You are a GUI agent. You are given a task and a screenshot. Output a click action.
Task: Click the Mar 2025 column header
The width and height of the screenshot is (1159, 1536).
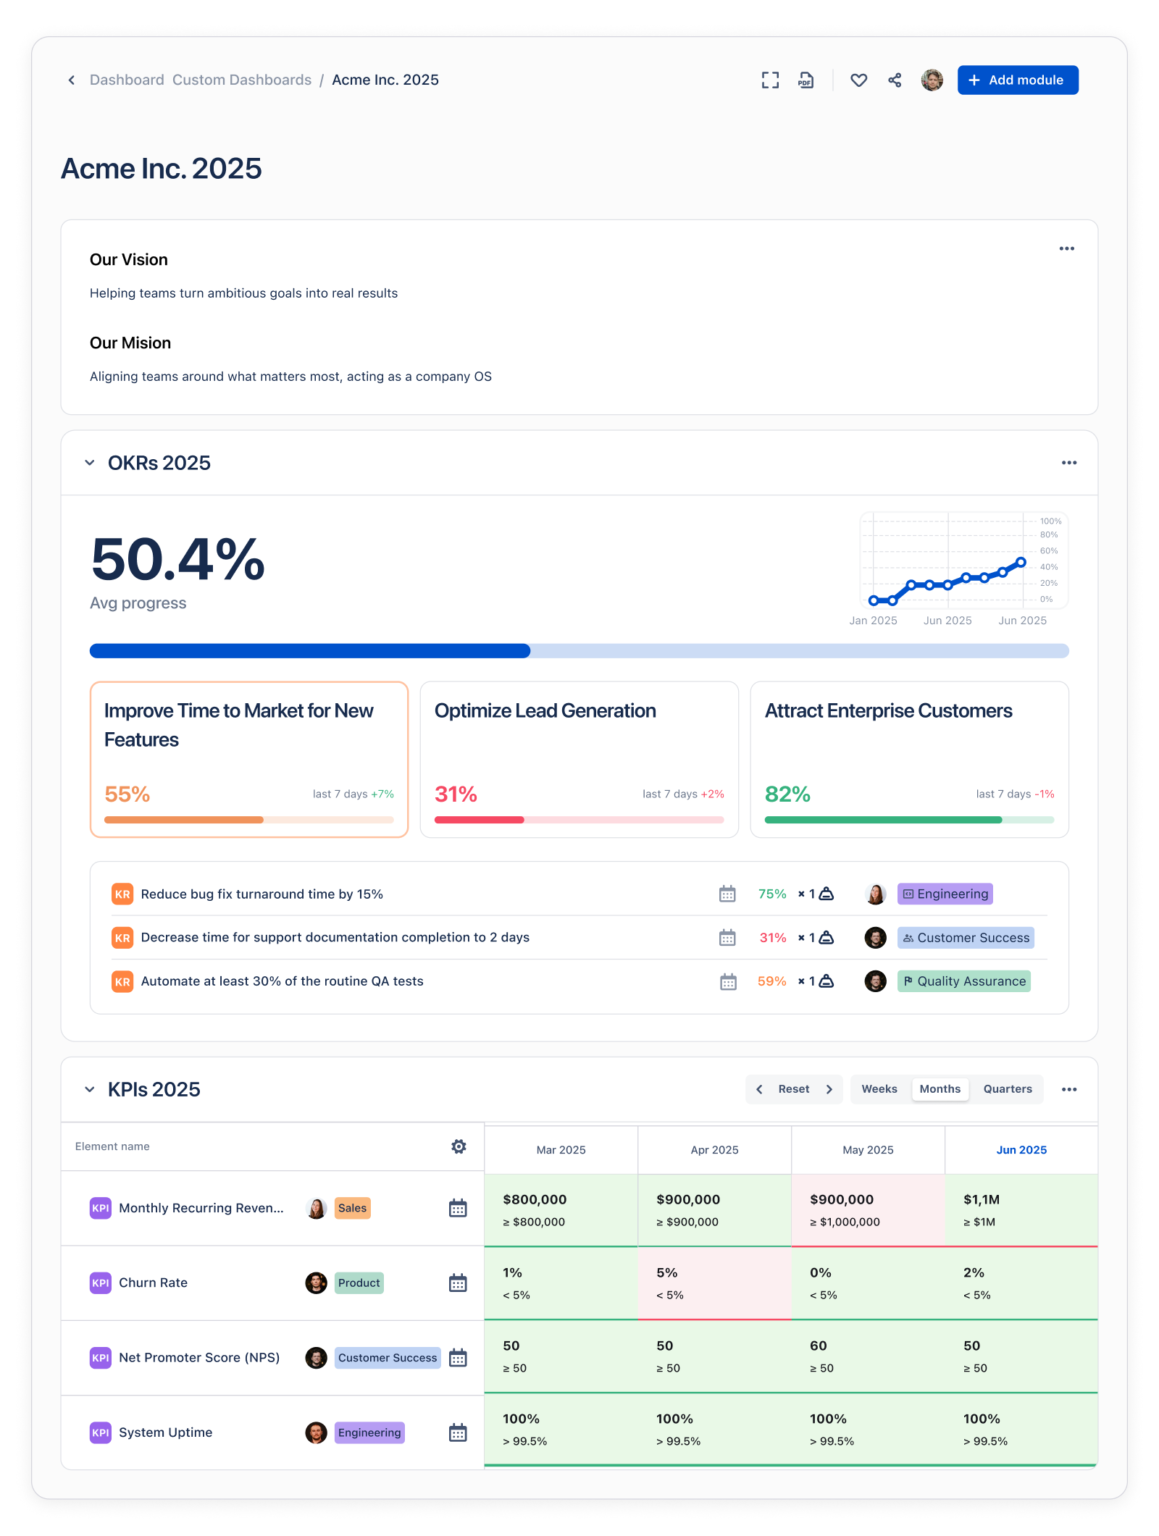click(x=561, y=1150)
